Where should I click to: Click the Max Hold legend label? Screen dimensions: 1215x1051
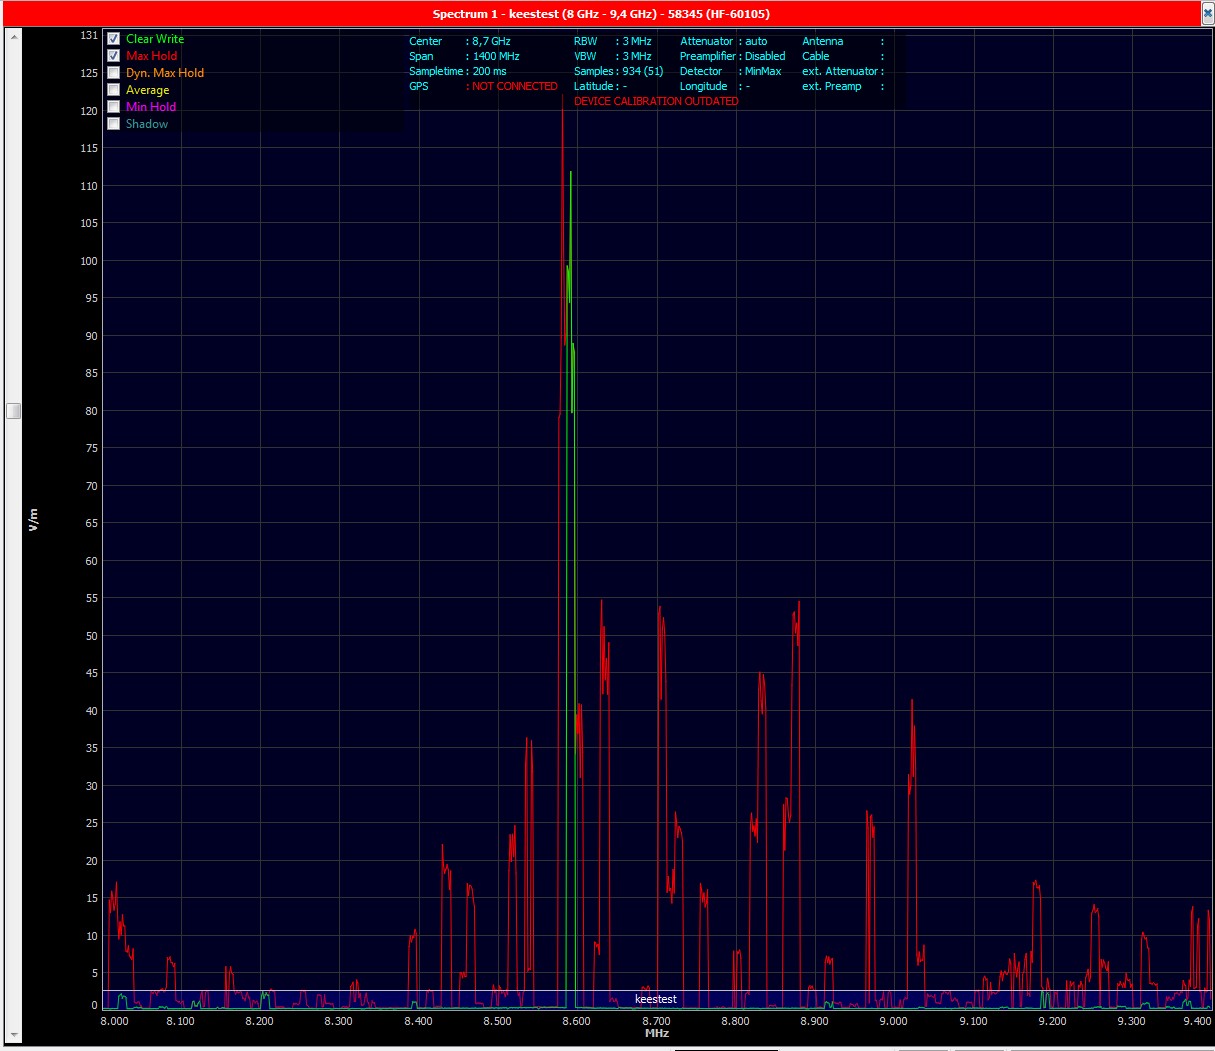click(151, 56)
